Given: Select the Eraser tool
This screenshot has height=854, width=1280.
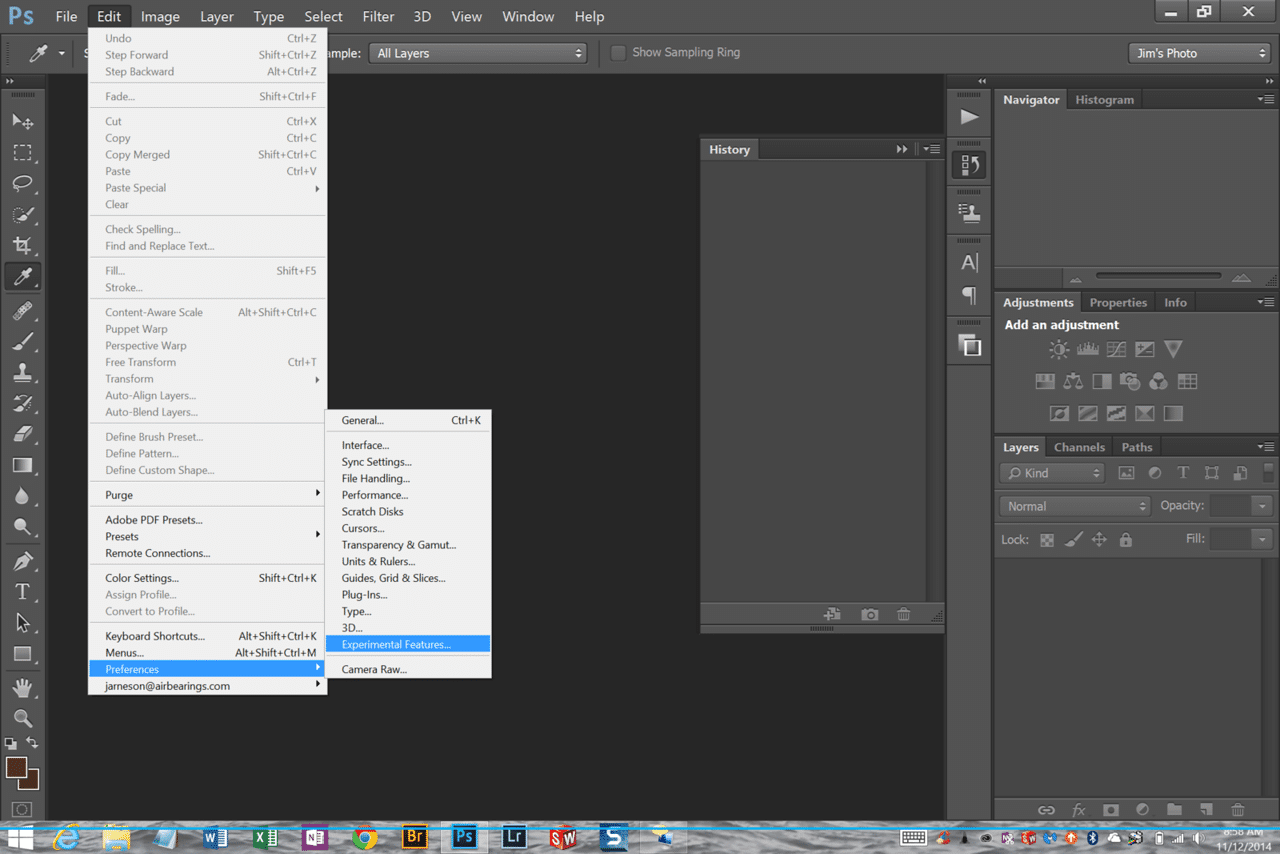Looking at the screenshot, I should tap(22, 435).
